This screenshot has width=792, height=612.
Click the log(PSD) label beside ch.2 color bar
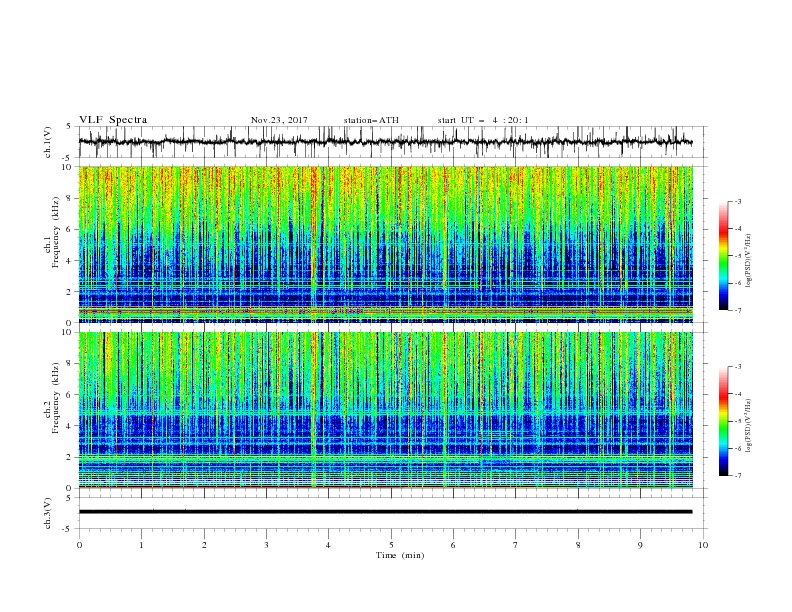coord(749,425)
